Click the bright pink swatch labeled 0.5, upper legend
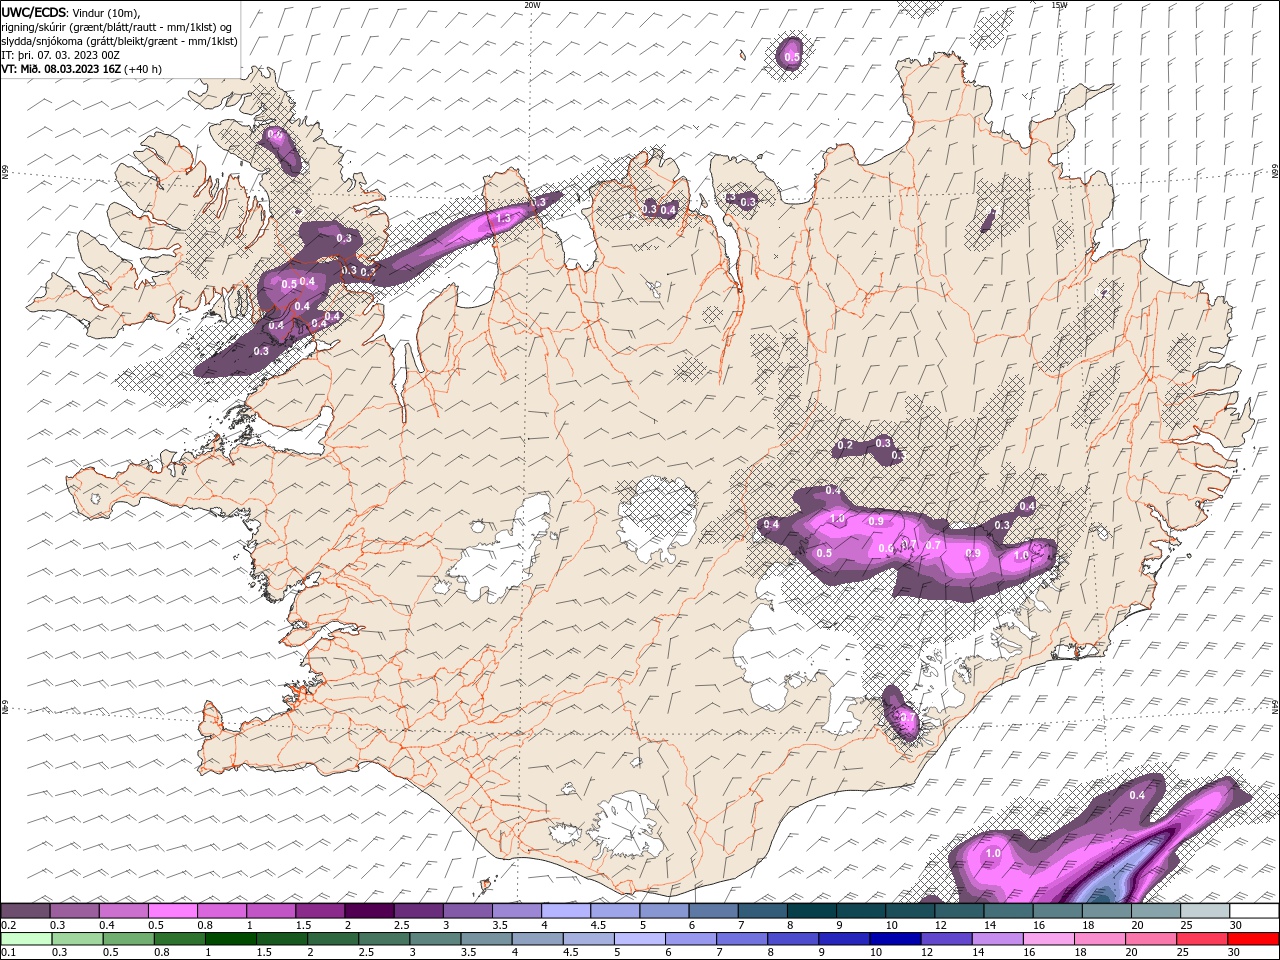The width and height of the screenshot is (1280, 960). tap(172, 911)
